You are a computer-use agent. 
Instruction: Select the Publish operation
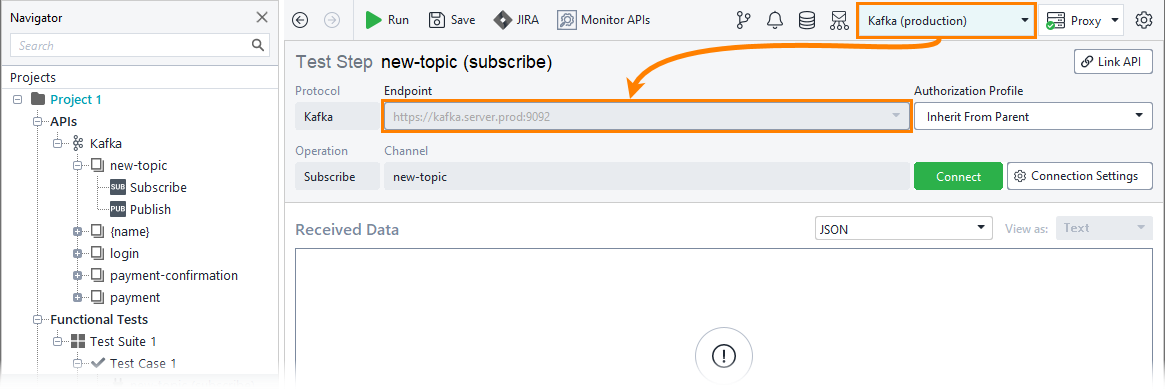pos(150,209)
